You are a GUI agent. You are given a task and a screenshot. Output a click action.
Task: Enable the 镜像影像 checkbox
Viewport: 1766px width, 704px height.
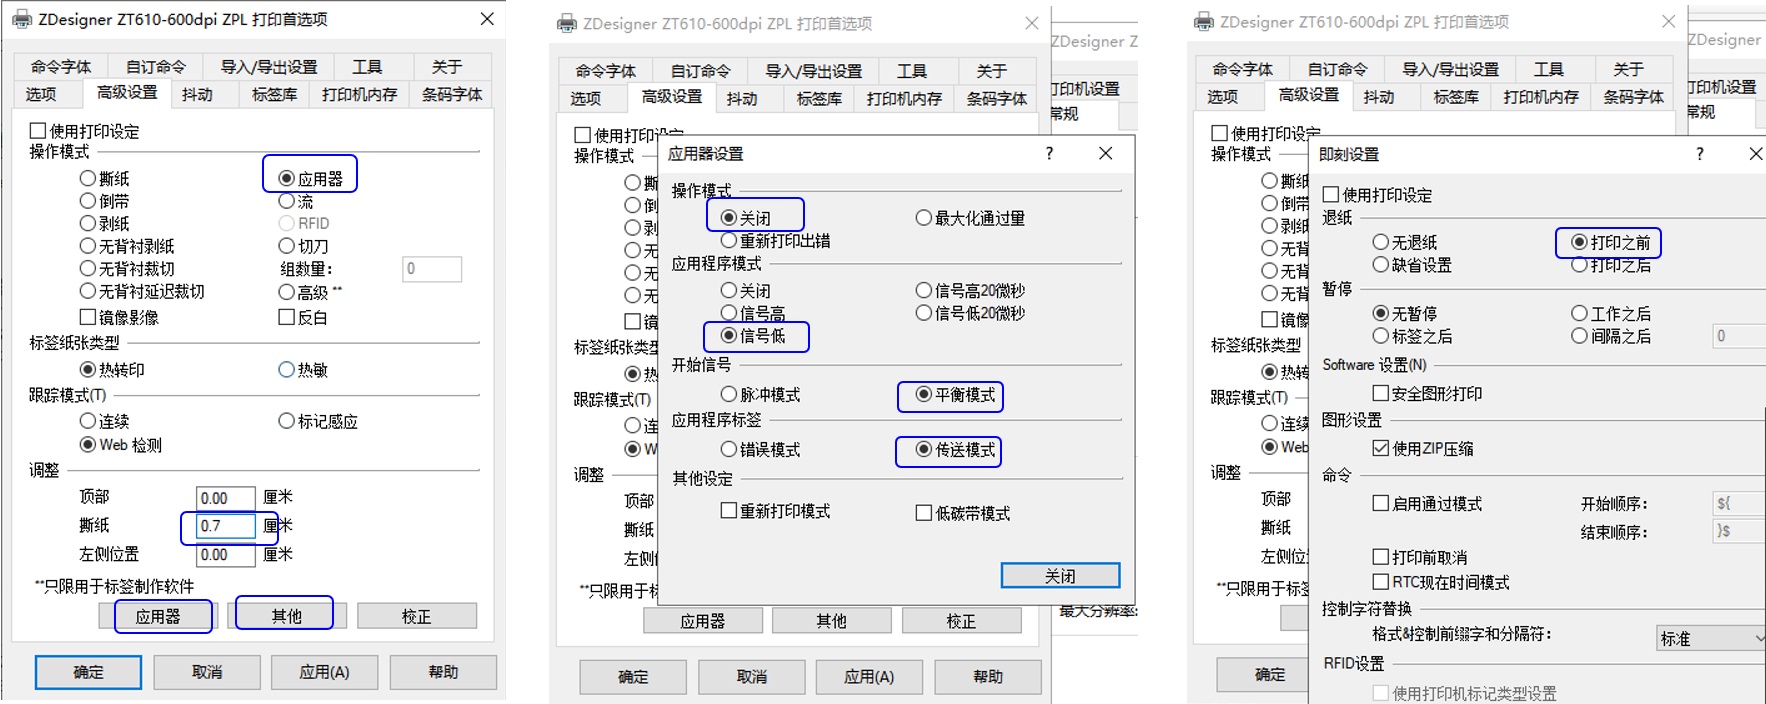[x=88, y=317]
